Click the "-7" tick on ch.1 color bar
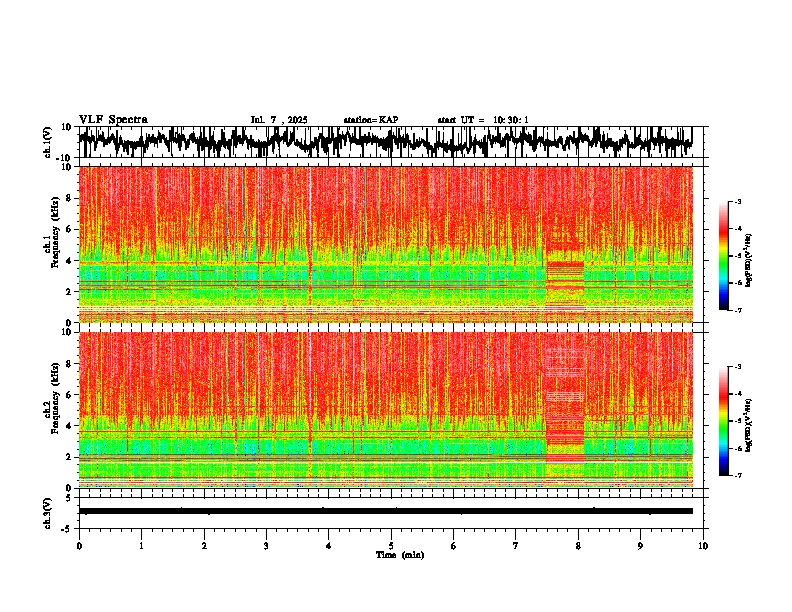The image size is (792, 612). 738,310
